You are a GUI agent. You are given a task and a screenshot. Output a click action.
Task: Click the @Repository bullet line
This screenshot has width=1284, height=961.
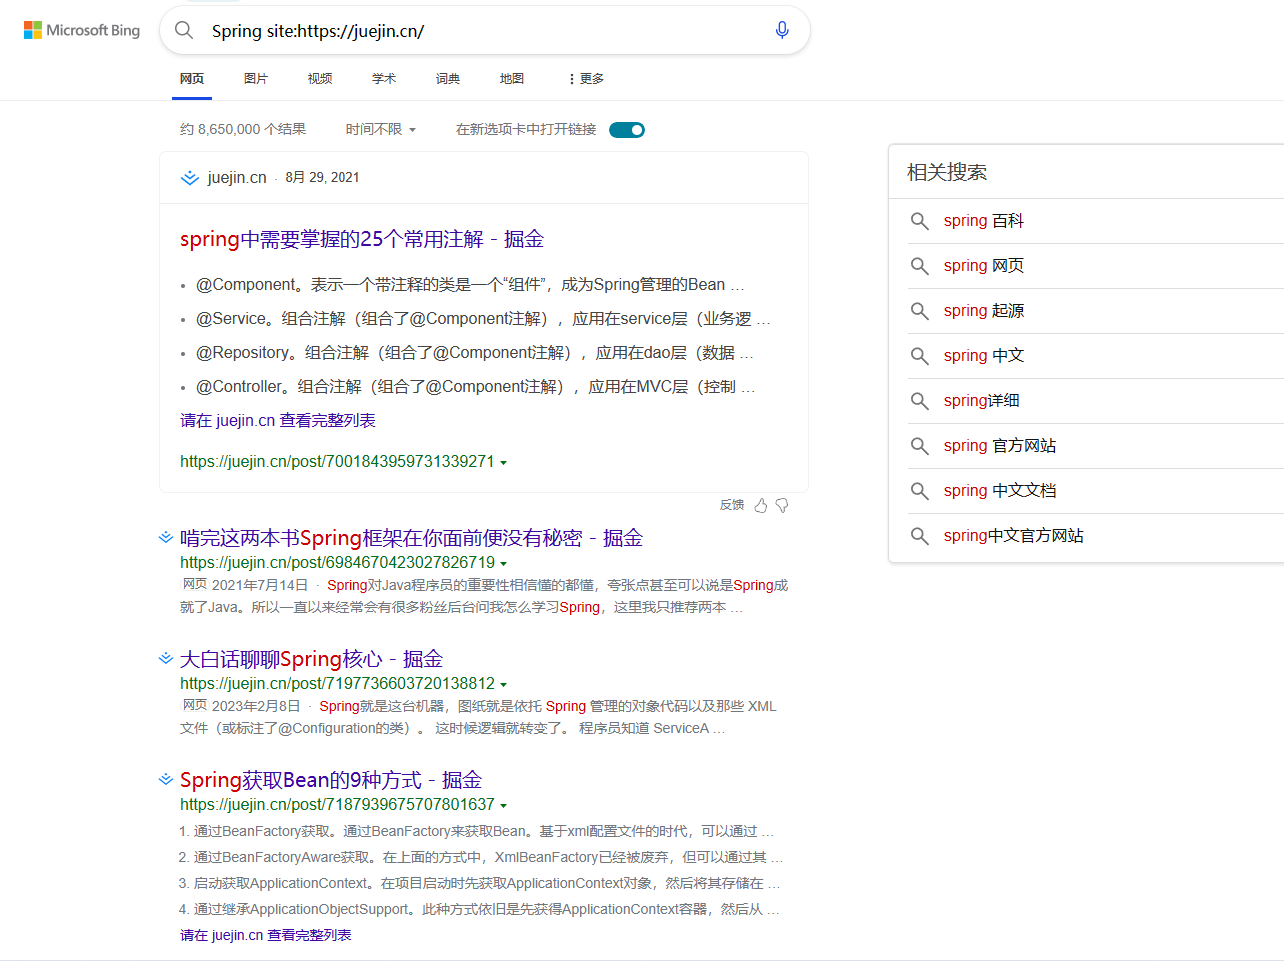pyautogui.click(x=475, y=353)
